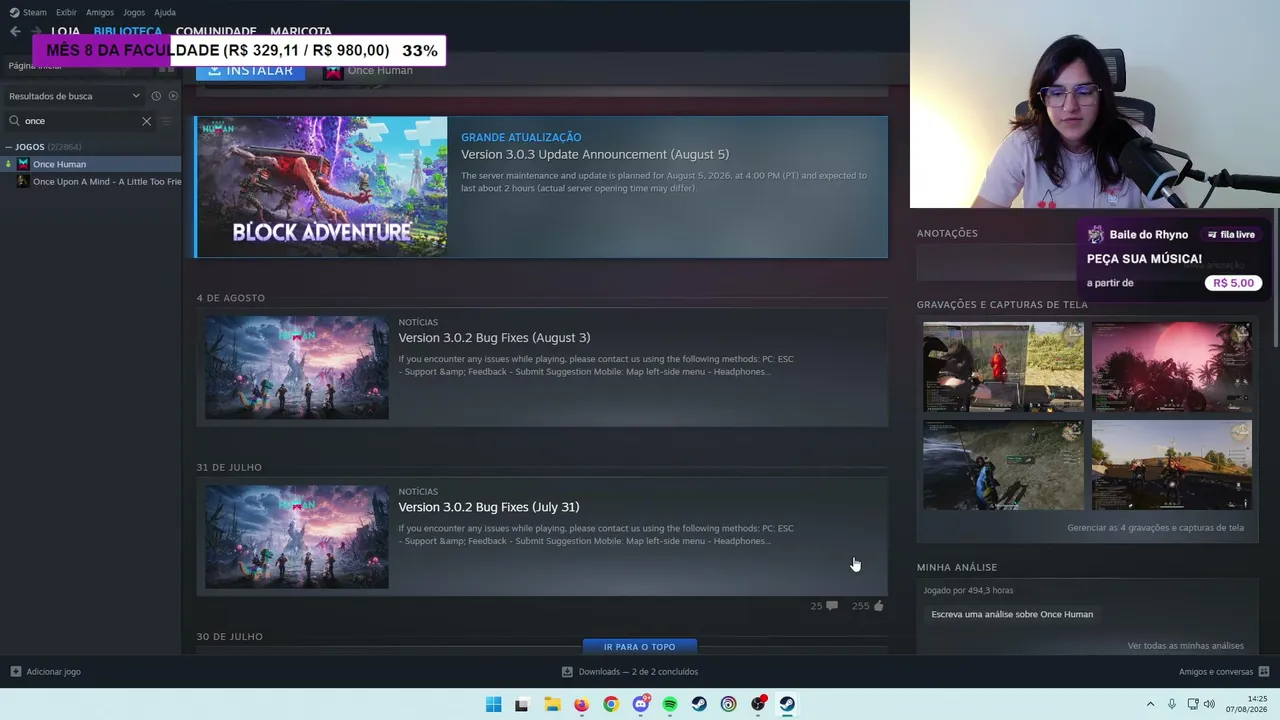This screenshot has height=720, width=1280.
Task: Filter ready-to-play games with play icon
Action: click(x=173, y=96)
